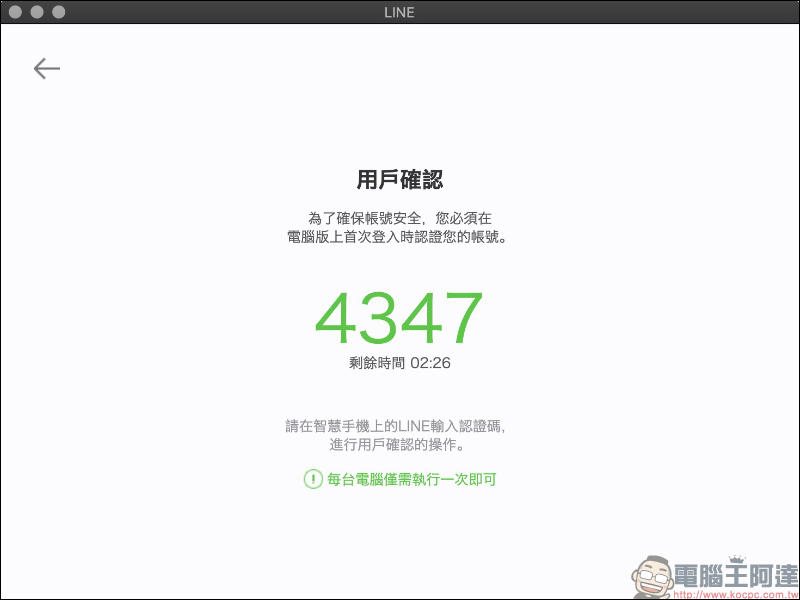Close the LINE window with first titlebar button
Image resolution: width=800 pixels, height=600 pixels.
click(x=15, y=12)
